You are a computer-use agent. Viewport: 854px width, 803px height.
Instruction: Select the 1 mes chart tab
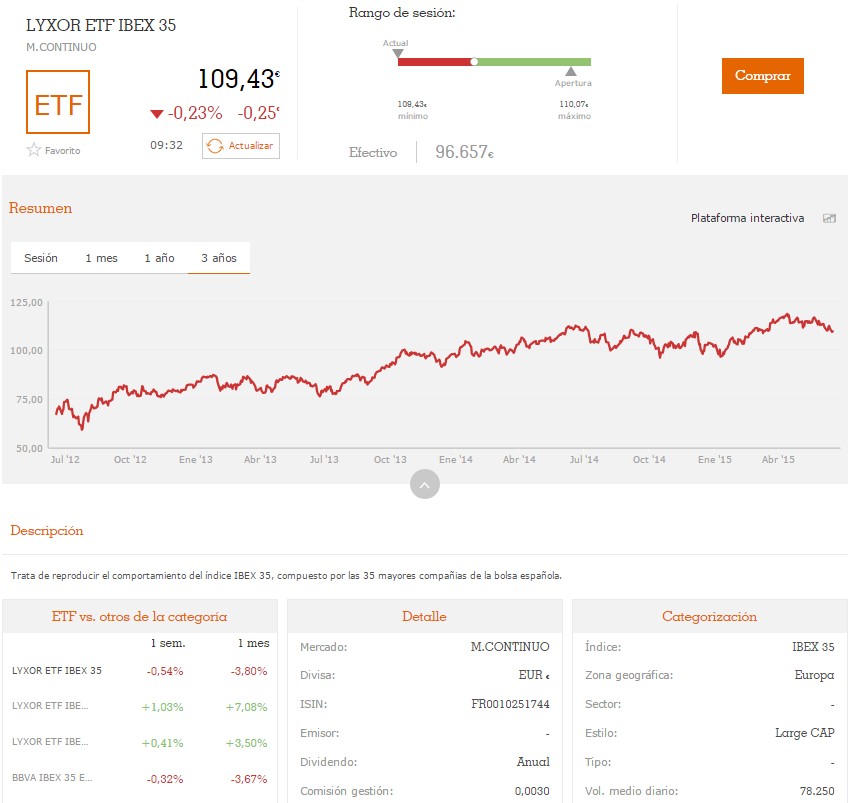point(101,258)
